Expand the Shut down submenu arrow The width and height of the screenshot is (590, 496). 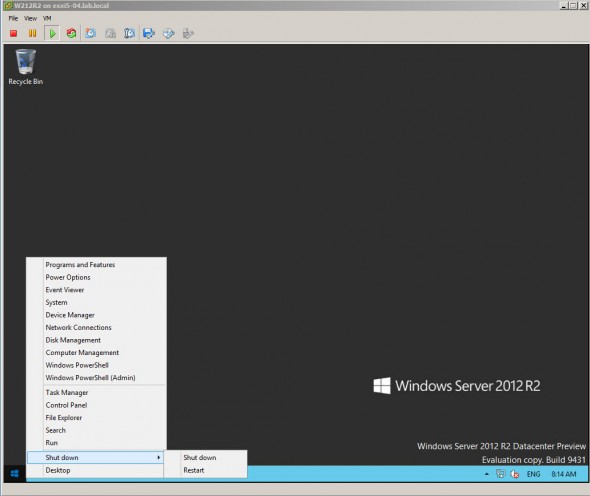(x=159, y=458)
